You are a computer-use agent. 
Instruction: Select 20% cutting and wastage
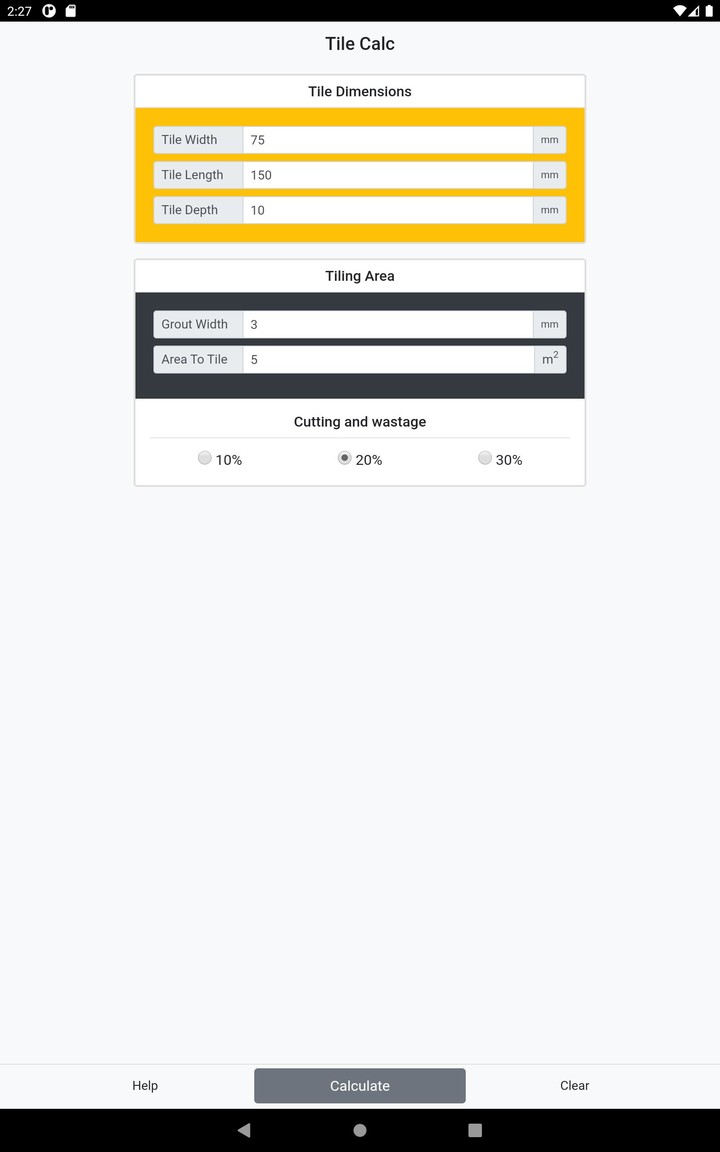(345, 458)
